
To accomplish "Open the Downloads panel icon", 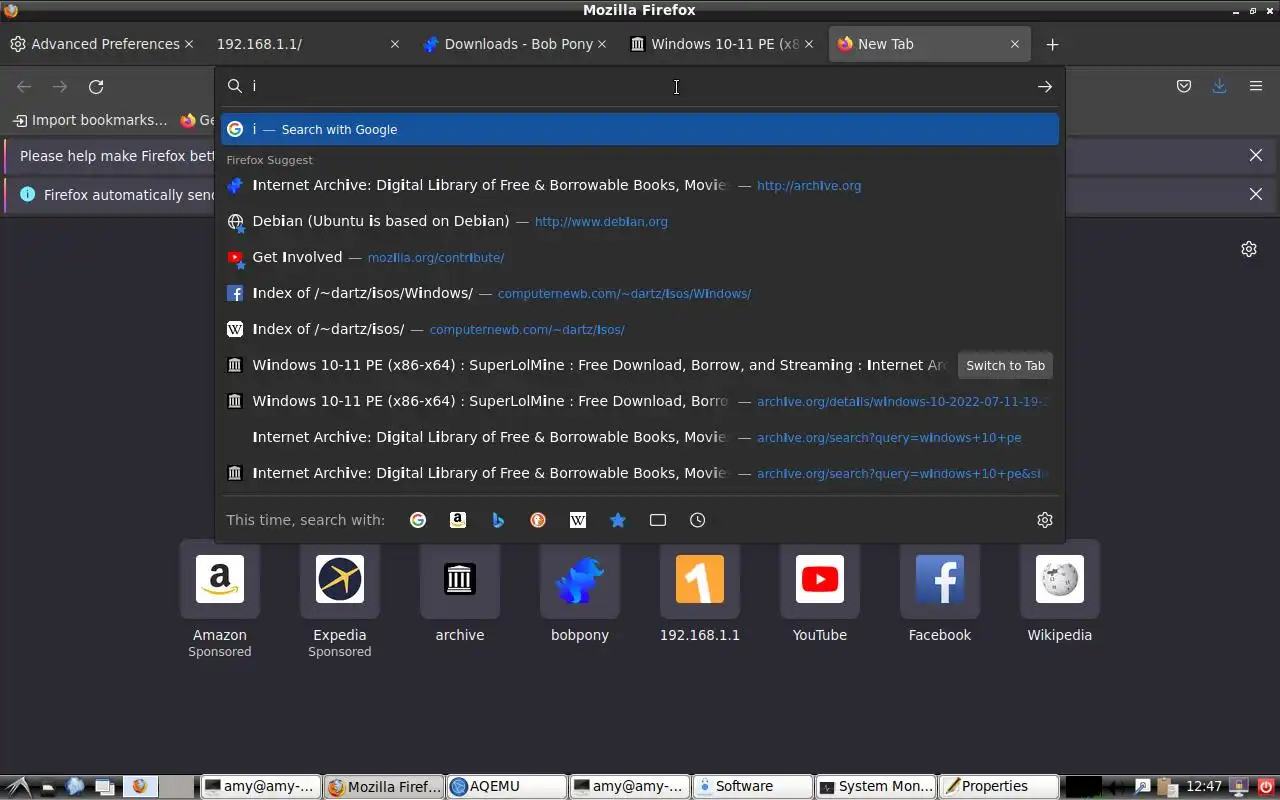I will pos(1219,87).
